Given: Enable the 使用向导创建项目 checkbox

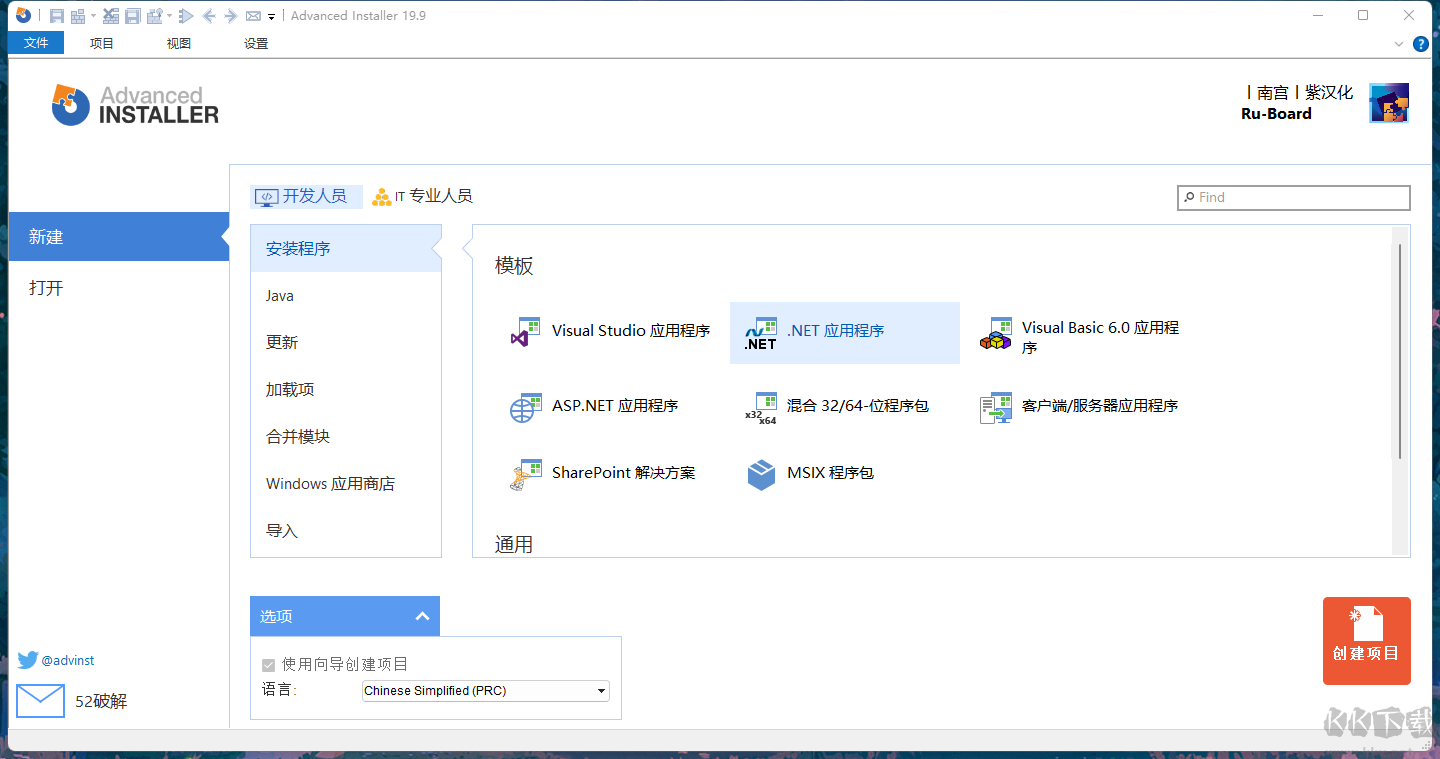Looking at the screenshot, I should 268,664.
